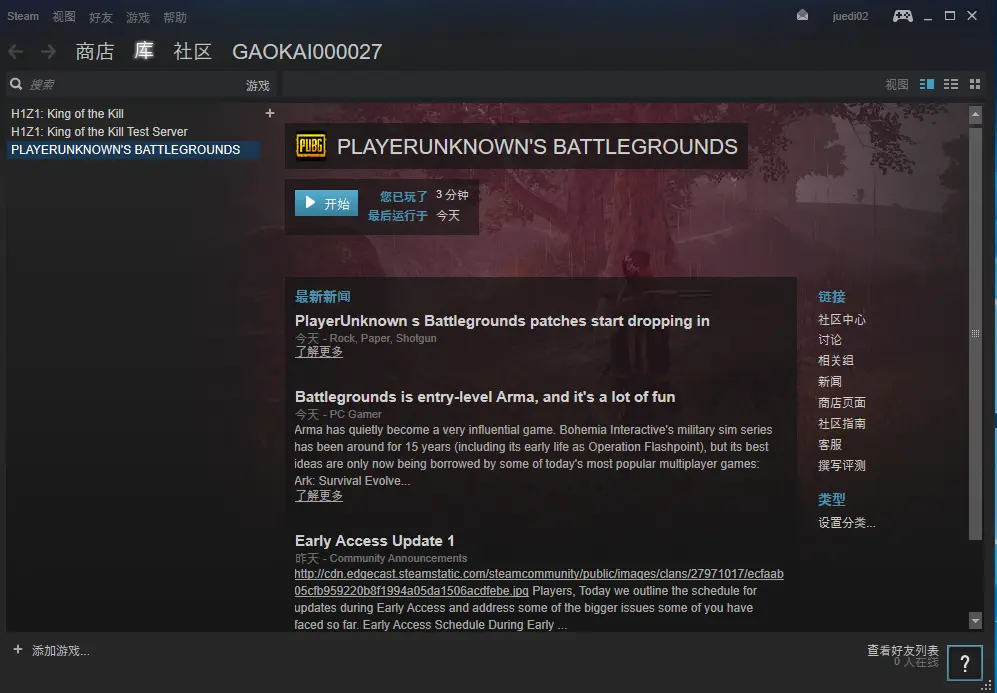Click the resize grip icon at window corner

pyautogui.click(x=987, y=685)
